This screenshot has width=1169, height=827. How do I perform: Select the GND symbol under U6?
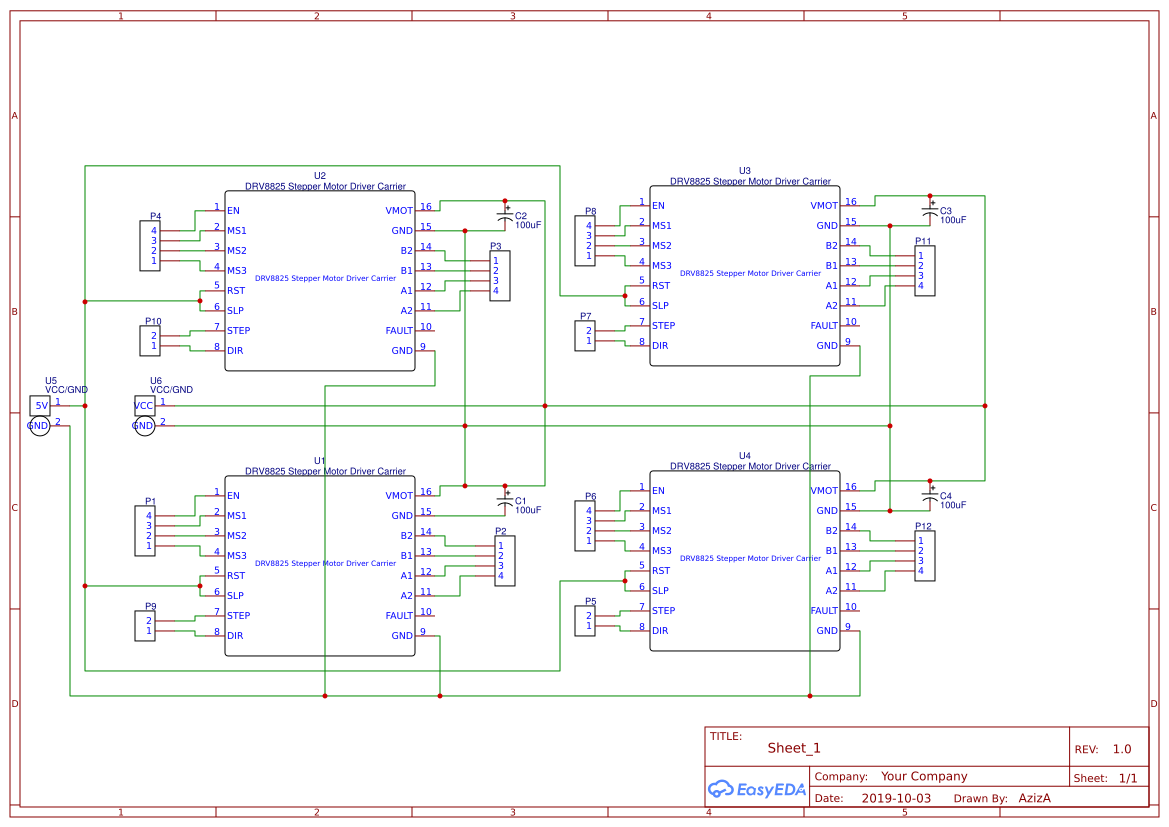pyautogui.click(x=144, y=424)
